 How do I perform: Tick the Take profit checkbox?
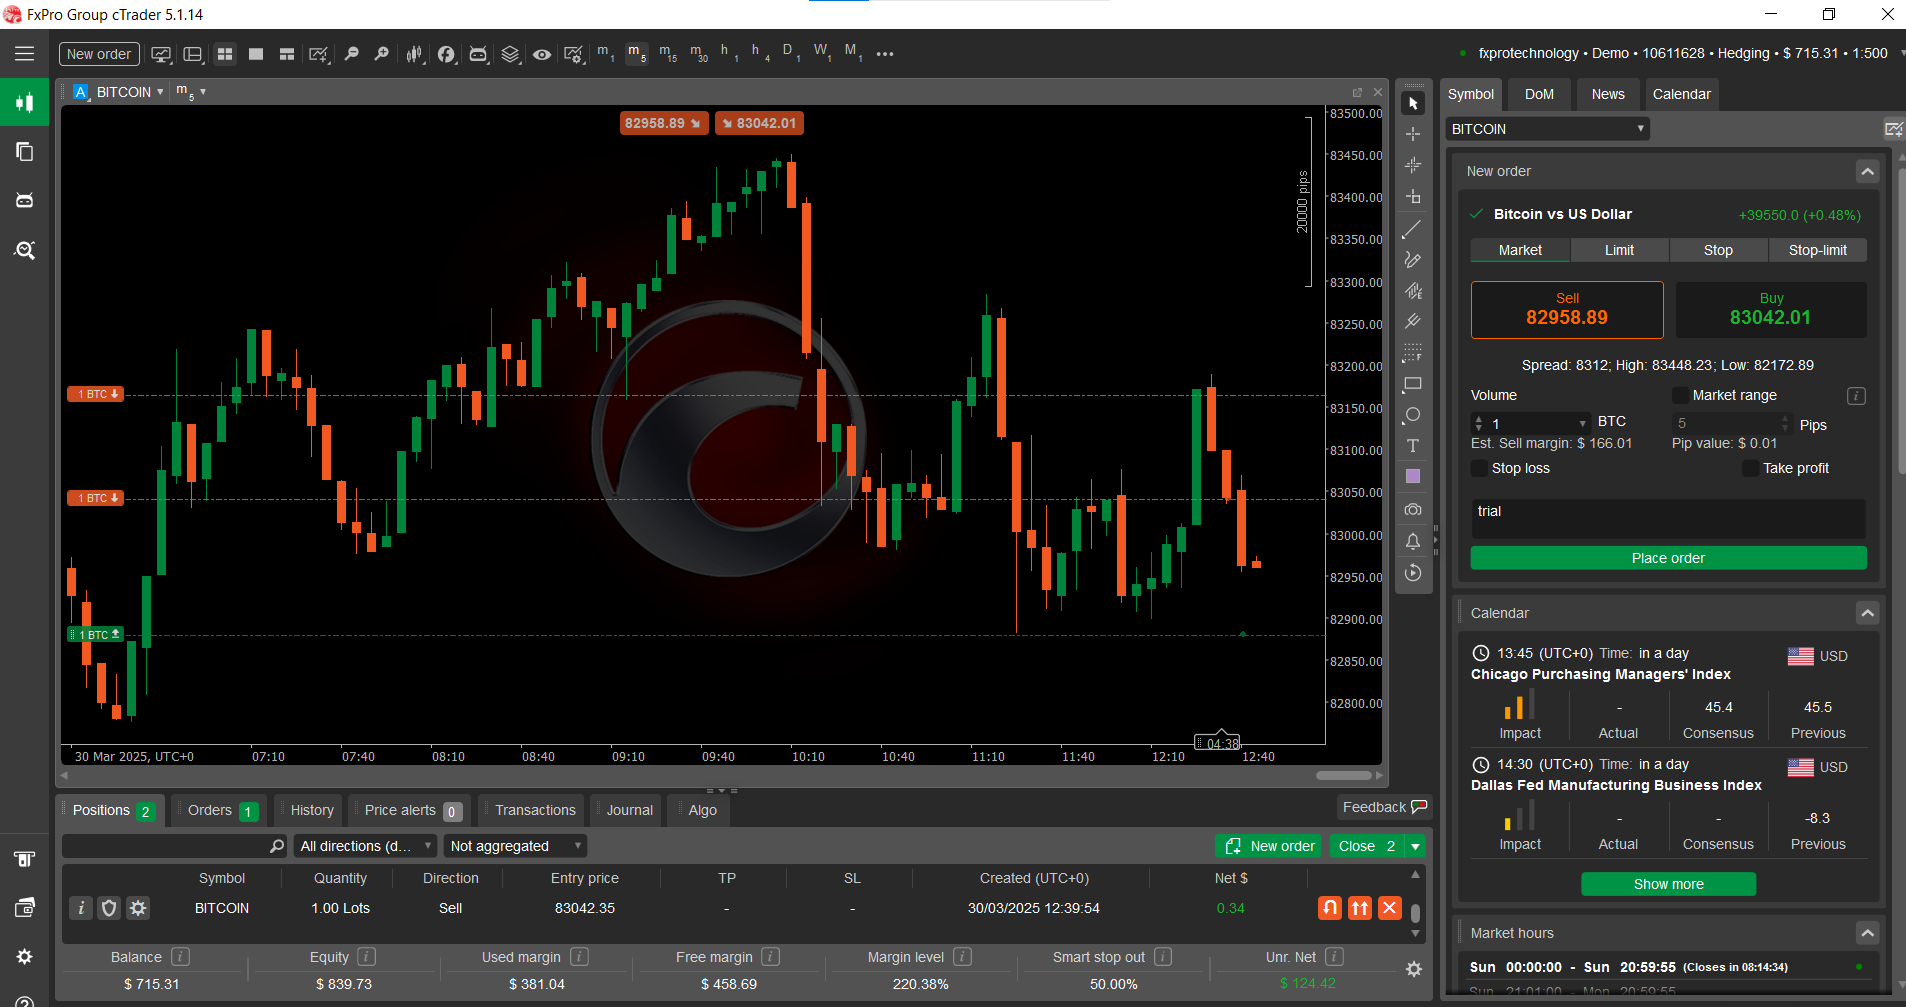click(1750, 468)
